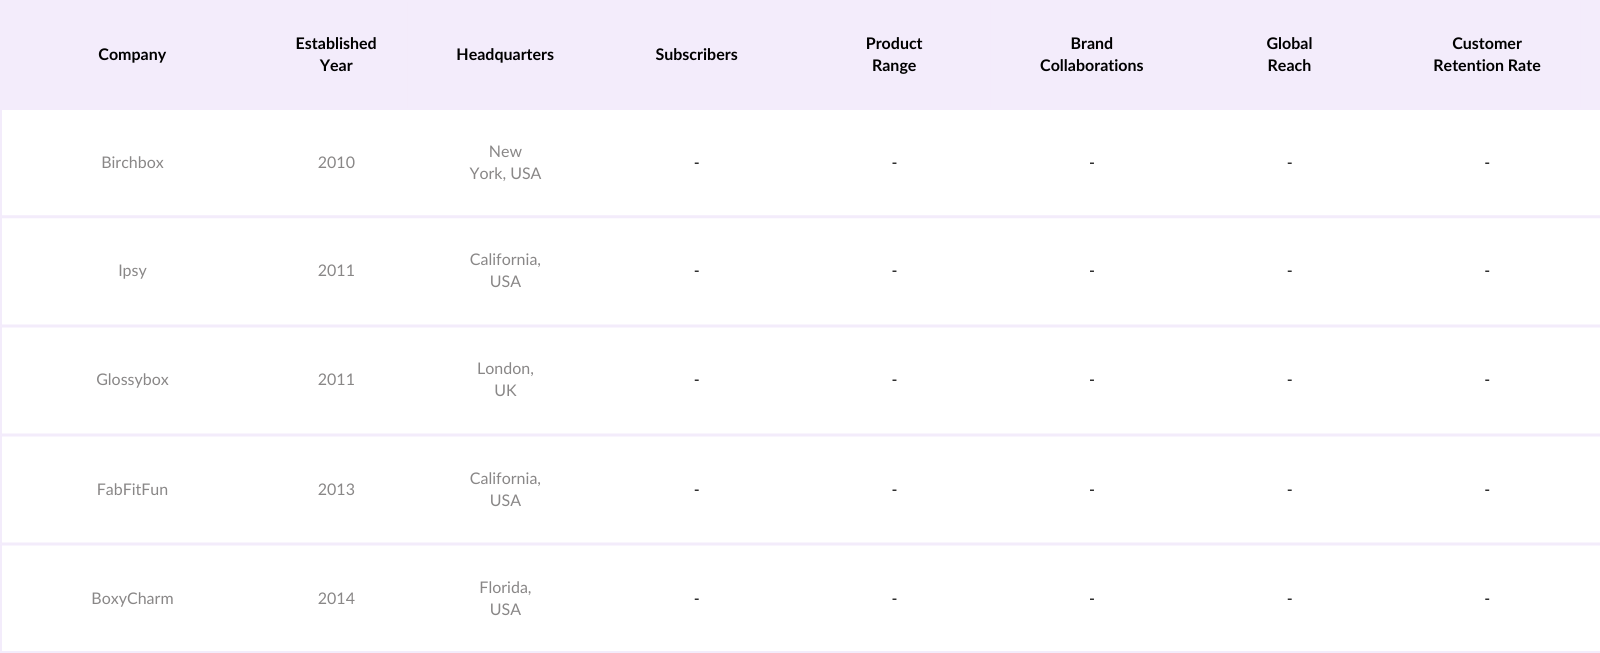This screenshot has width=1600, height=653.
Task: Select the New York, USA headquarters cell
Action: (x=505, y=162)
